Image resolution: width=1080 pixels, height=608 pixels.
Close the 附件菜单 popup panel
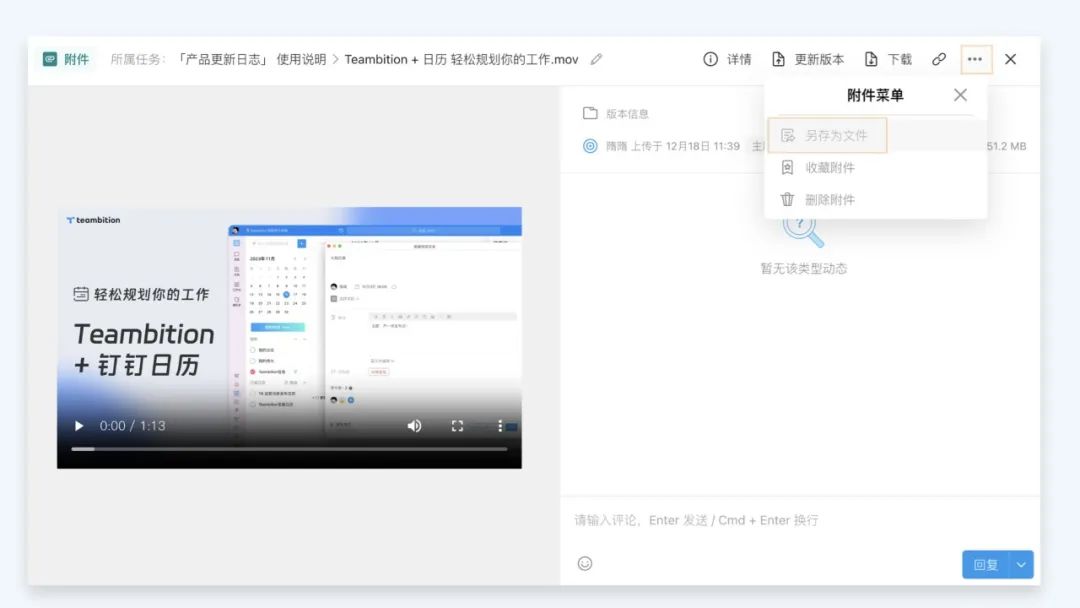960,95
